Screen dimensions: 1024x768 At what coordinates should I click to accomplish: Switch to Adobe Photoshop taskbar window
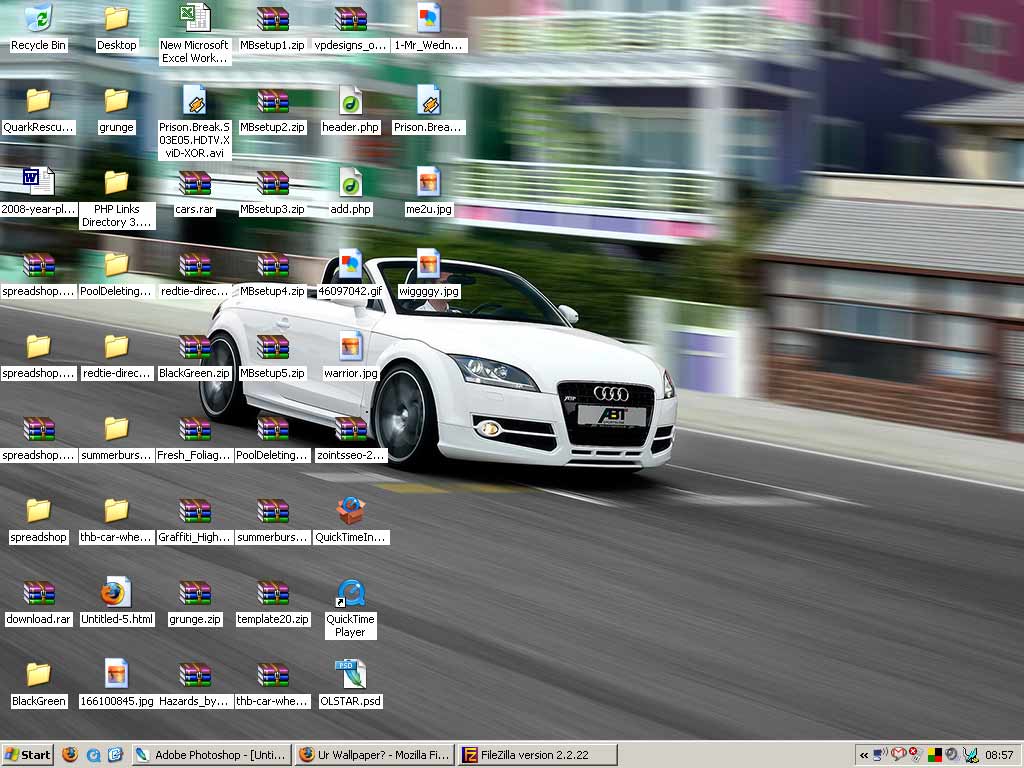pos(211,755)
